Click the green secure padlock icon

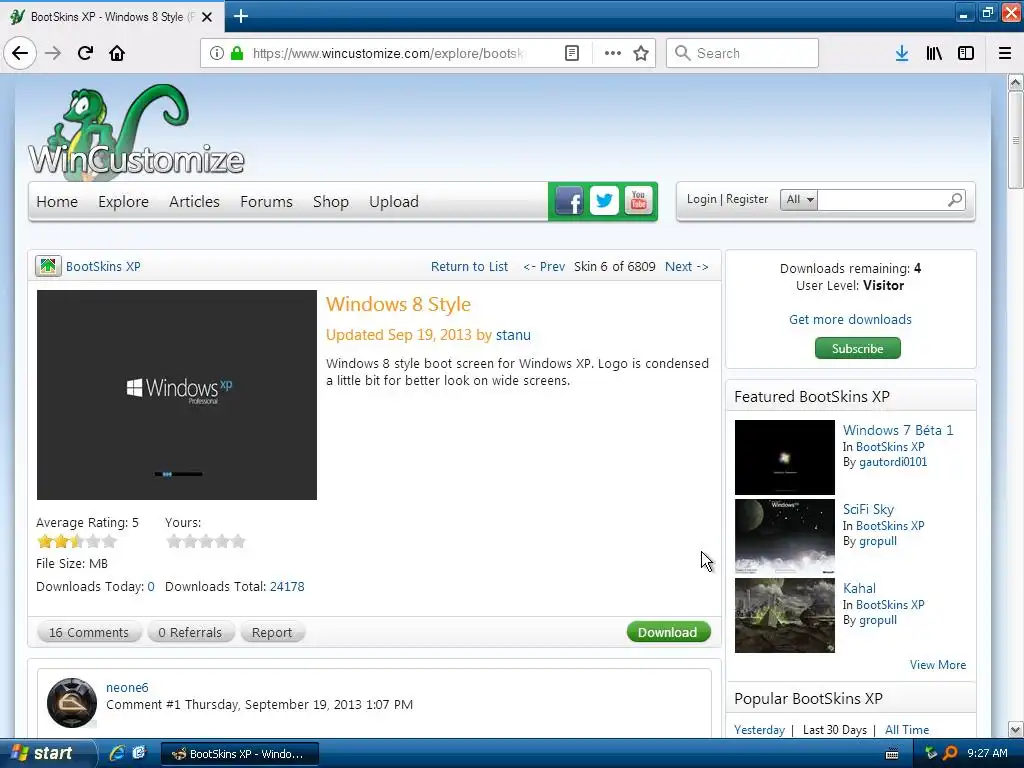[x=238, y=53]
